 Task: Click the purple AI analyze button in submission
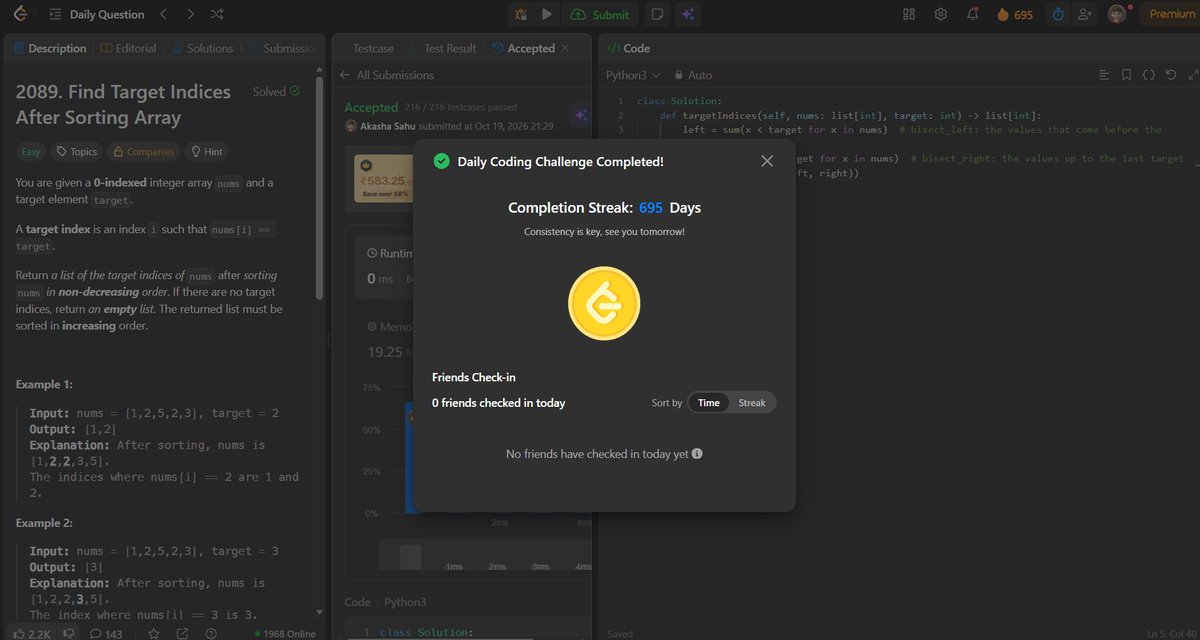tap(580, 115)
